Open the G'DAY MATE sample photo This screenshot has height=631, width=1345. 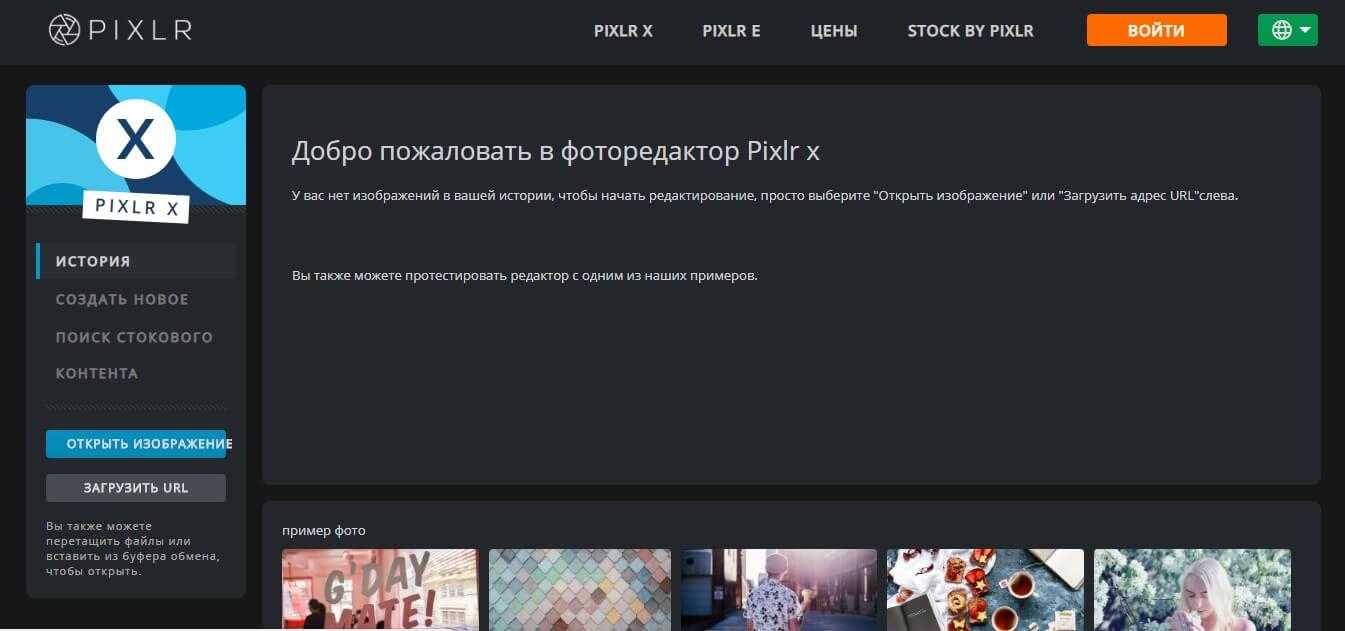click(x=380, y=588)
